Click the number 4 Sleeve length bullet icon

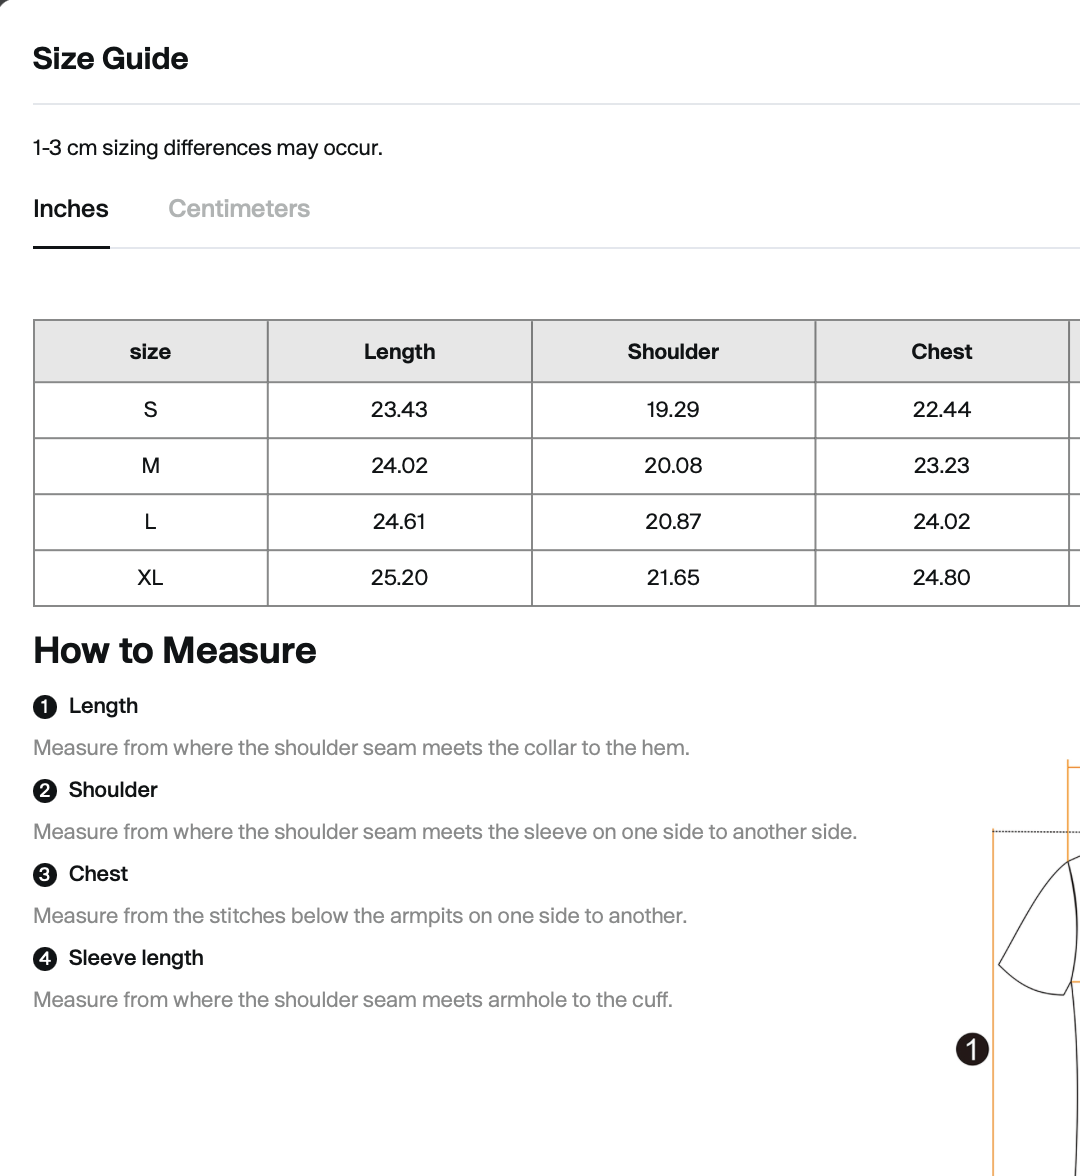click(x=45, y=958)
